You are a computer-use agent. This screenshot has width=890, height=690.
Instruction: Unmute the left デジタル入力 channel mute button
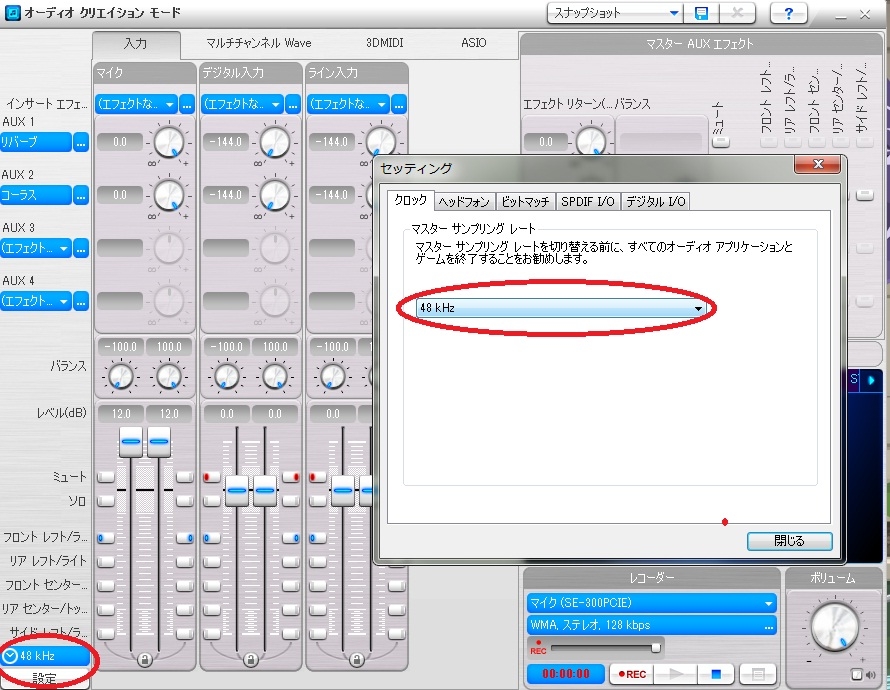tap(210, 478)
